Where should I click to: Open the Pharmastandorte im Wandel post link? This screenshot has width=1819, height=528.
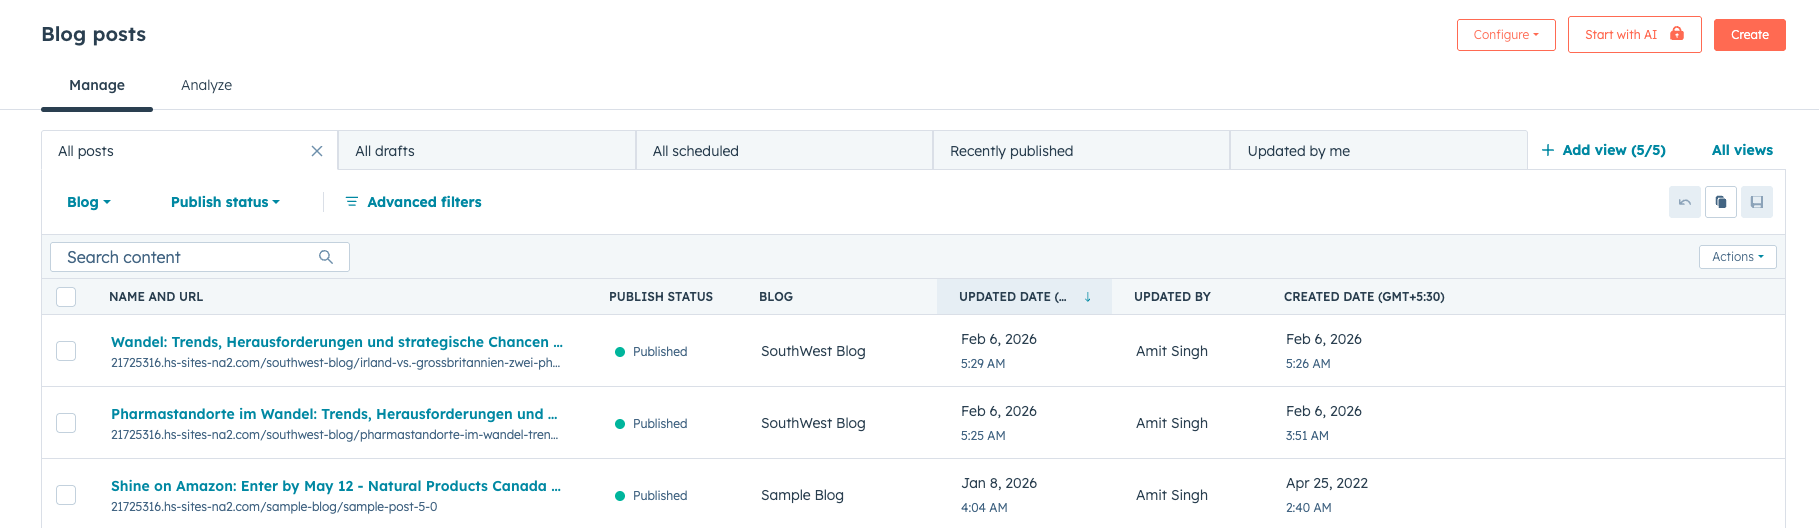click(x=334, y=414)
